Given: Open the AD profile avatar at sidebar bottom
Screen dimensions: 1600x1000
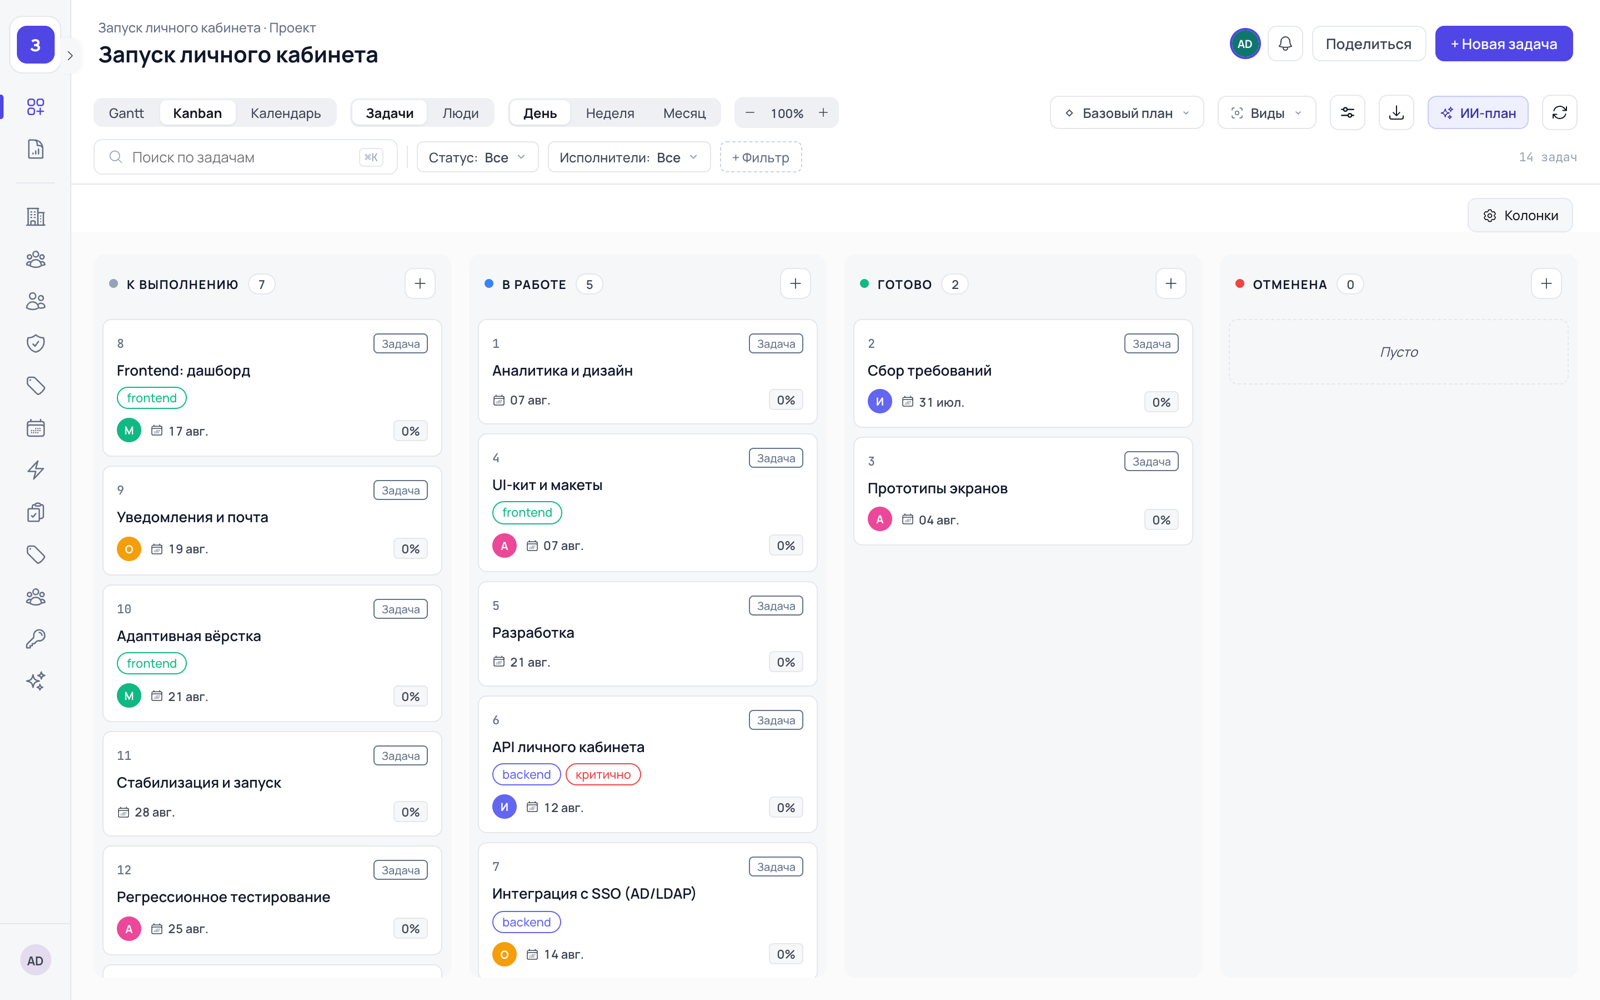Looking at the screenshot, I should 35,961.
